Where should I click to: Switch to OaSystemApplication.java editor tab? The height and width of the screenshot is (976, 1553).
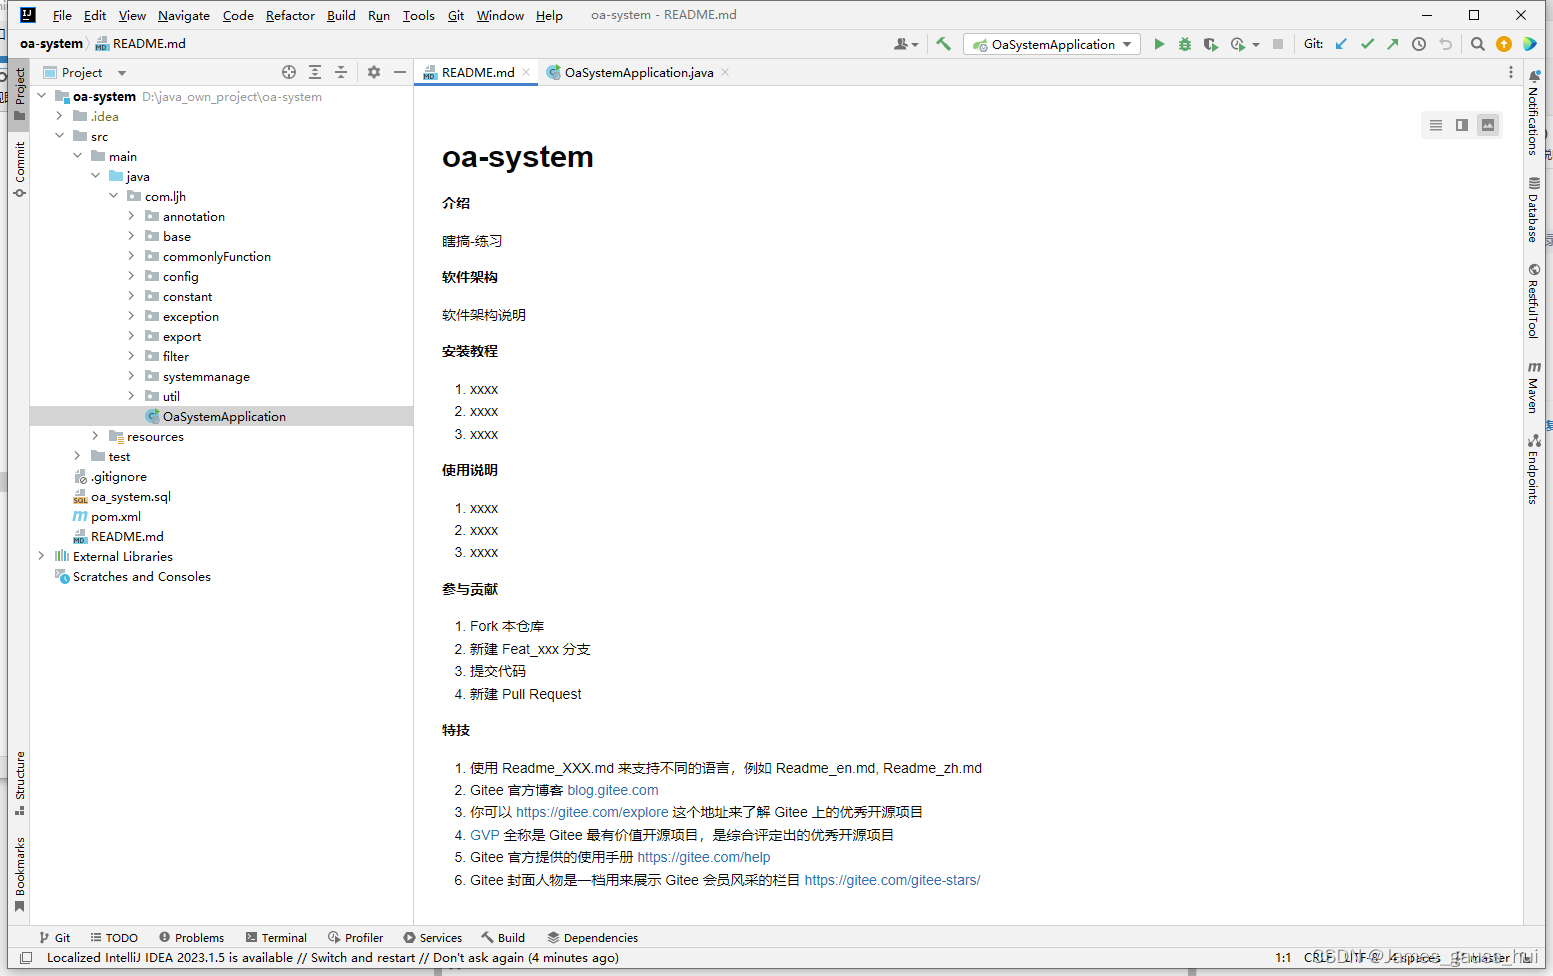point(639,72)
